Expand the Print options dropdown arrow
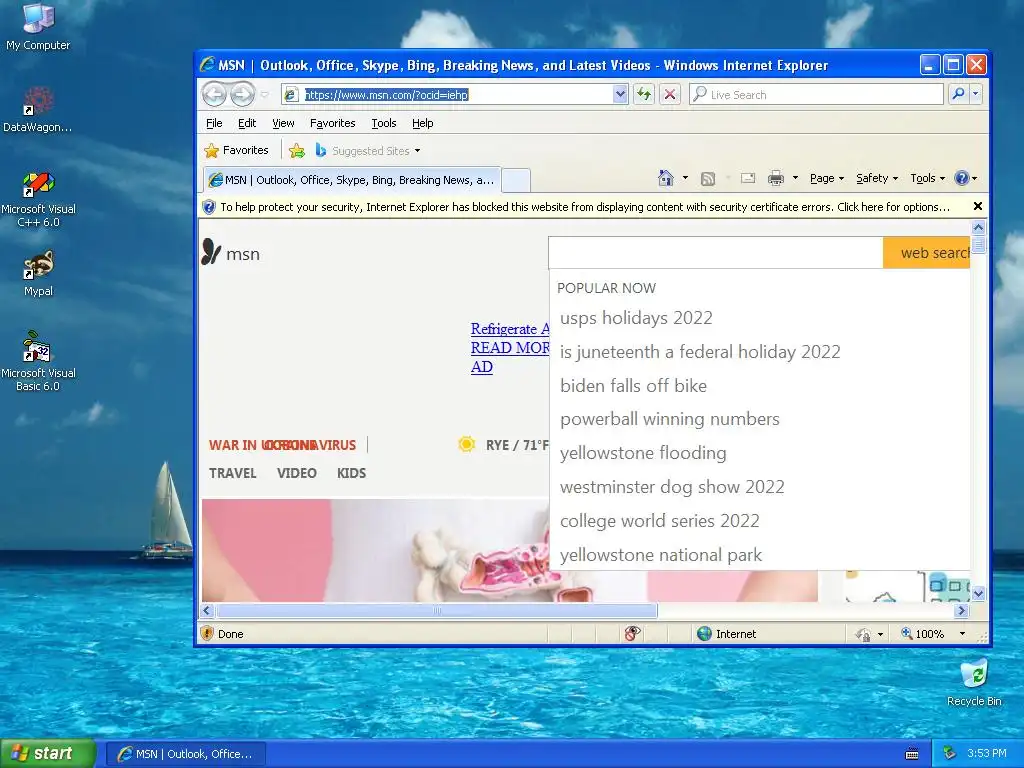The height and width of the screenshot is (768, 1024). 795,178
